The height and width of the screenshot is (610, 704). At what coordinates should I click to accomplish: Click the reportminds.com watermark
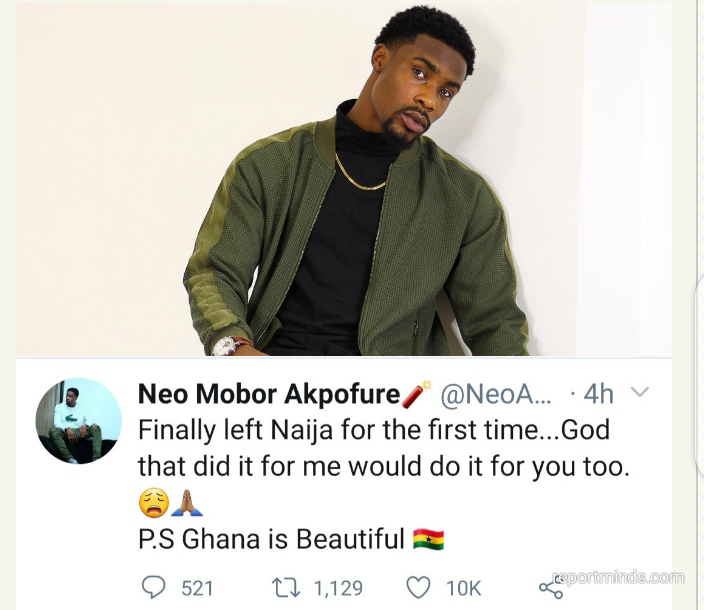coord(619,577)
